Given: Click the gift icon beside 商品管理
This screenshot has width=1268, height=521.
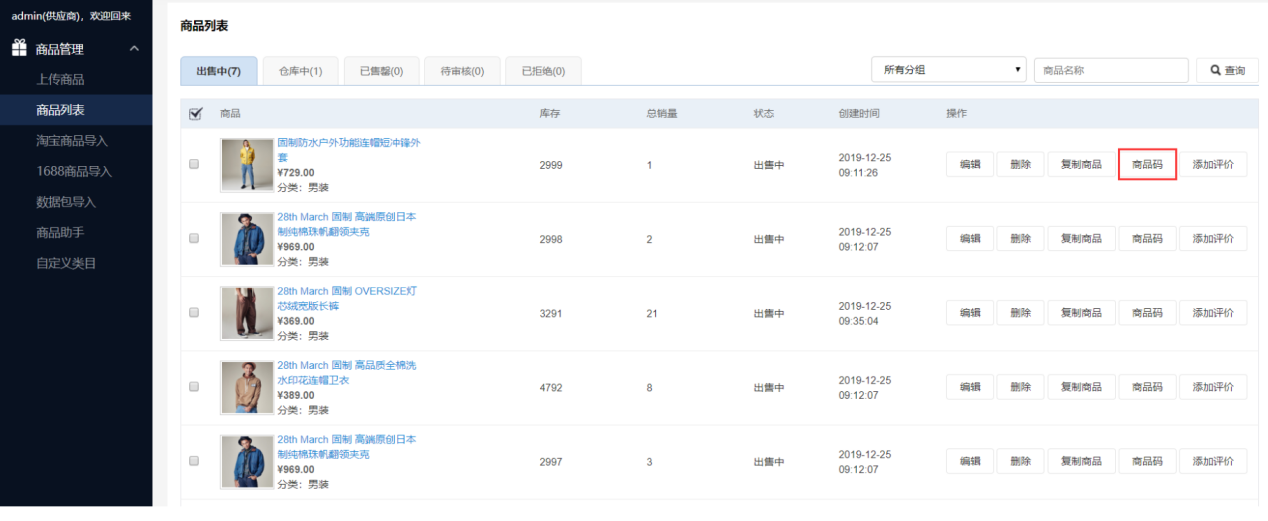Looking at the screenshot, I should (x=19, y=48).
